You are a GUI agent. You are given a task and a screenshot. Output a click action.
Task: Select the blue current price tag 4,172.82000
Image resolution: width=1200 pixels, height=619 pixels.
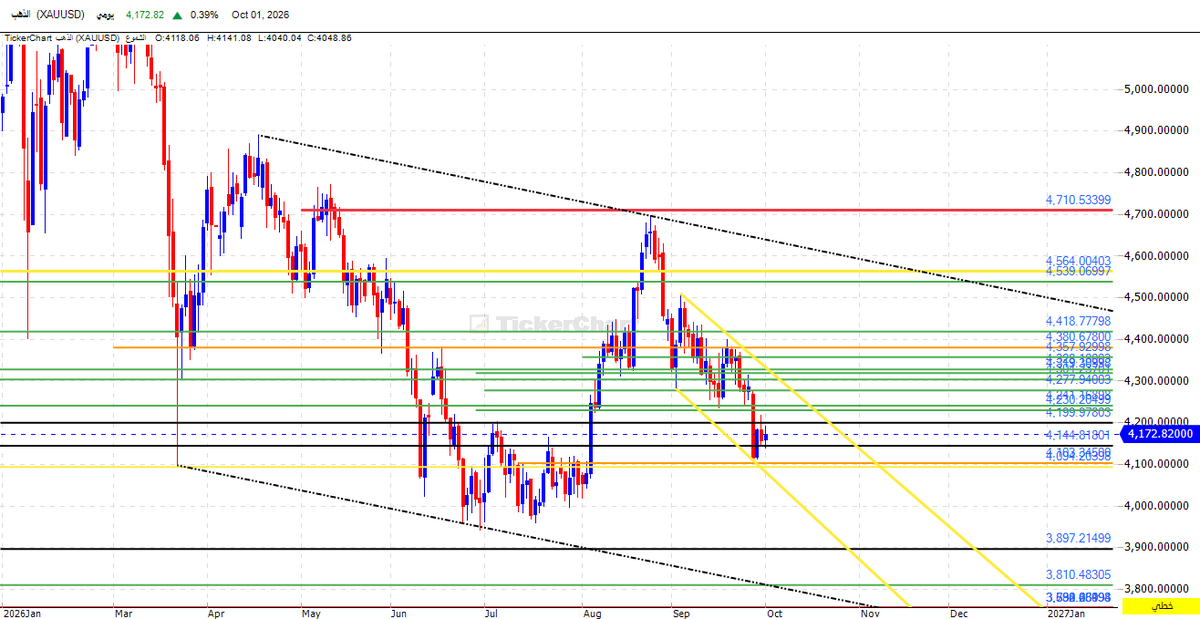point(1160,434)
